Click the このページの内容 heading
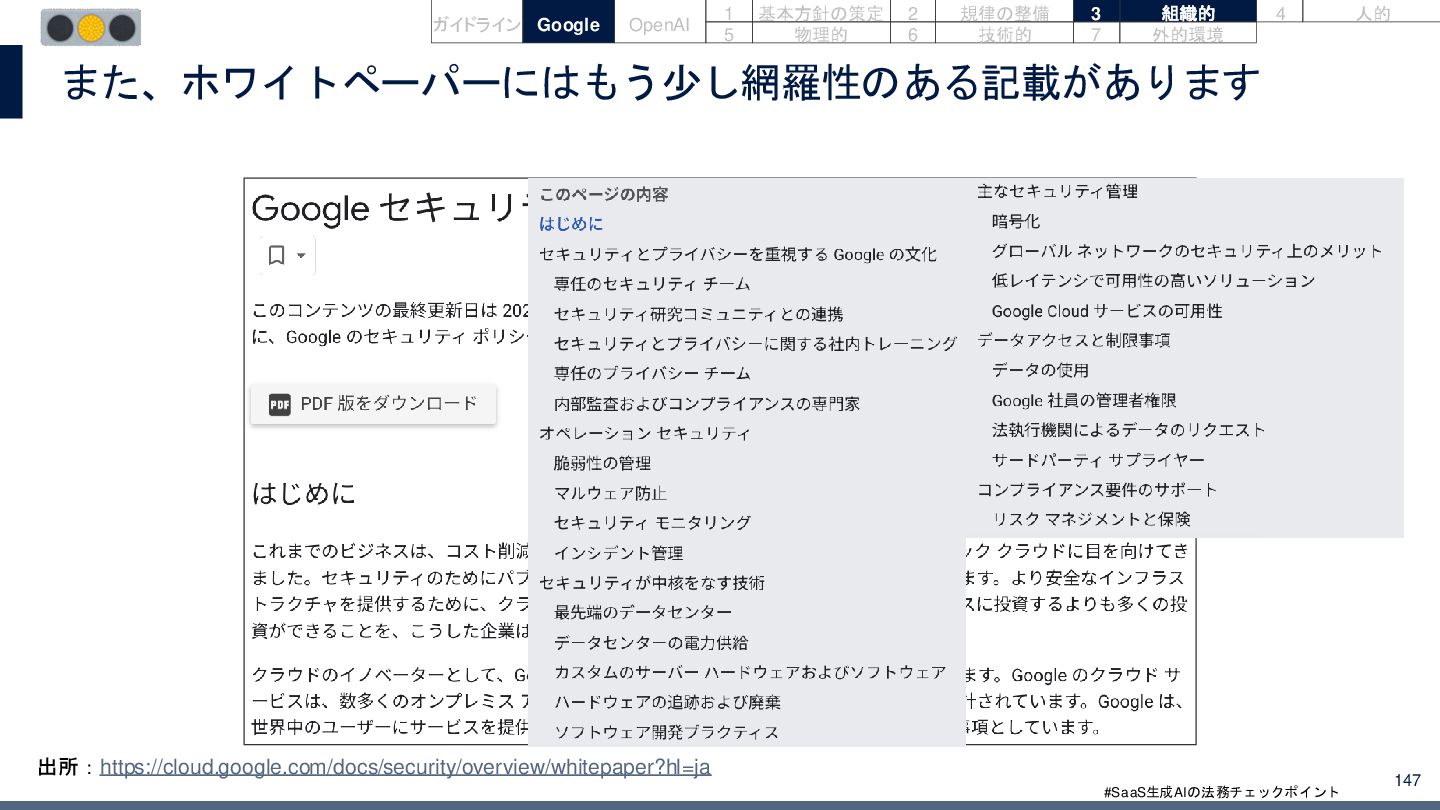The width and height of the screenshot is (1440, 810). click(604, 194)
